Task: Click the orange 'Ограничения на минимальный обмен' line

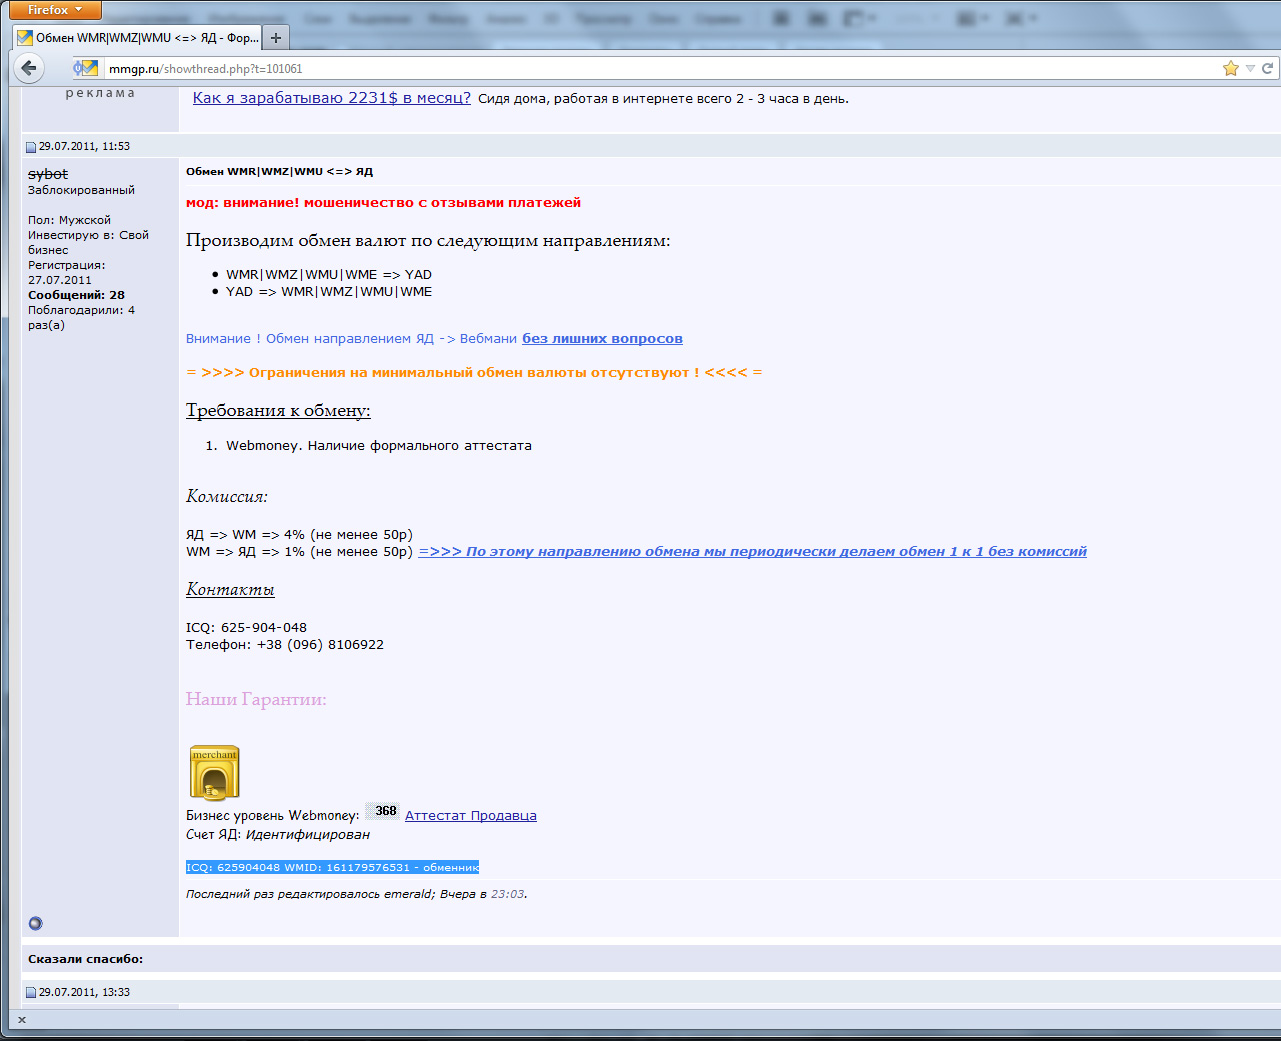Action: 474,373
